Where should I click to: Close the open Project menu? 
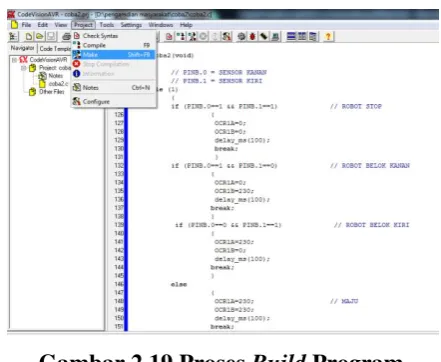coord(83,25)
